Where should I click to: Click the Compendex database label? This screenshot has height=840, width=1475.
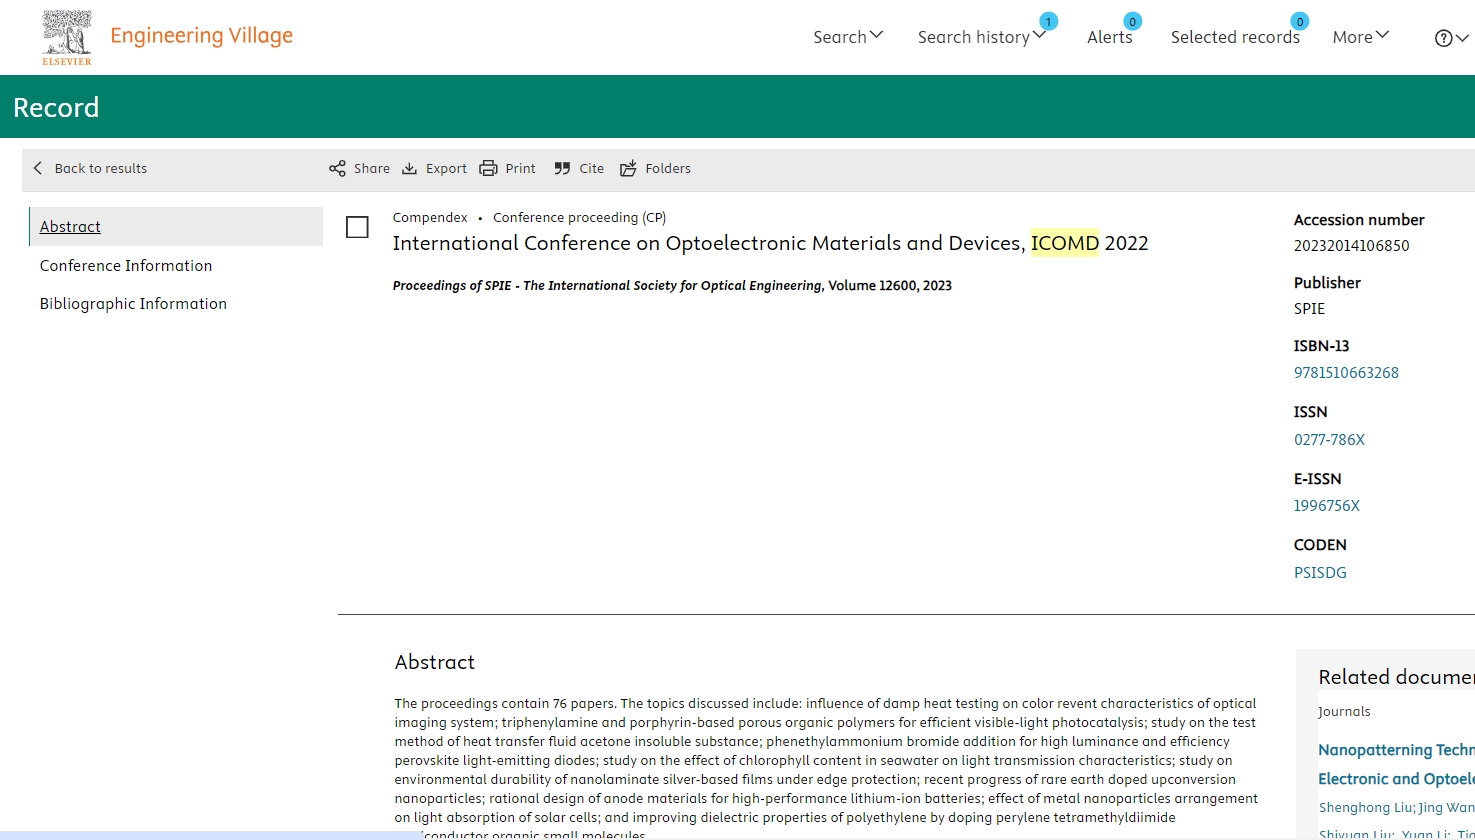point(430,217)
